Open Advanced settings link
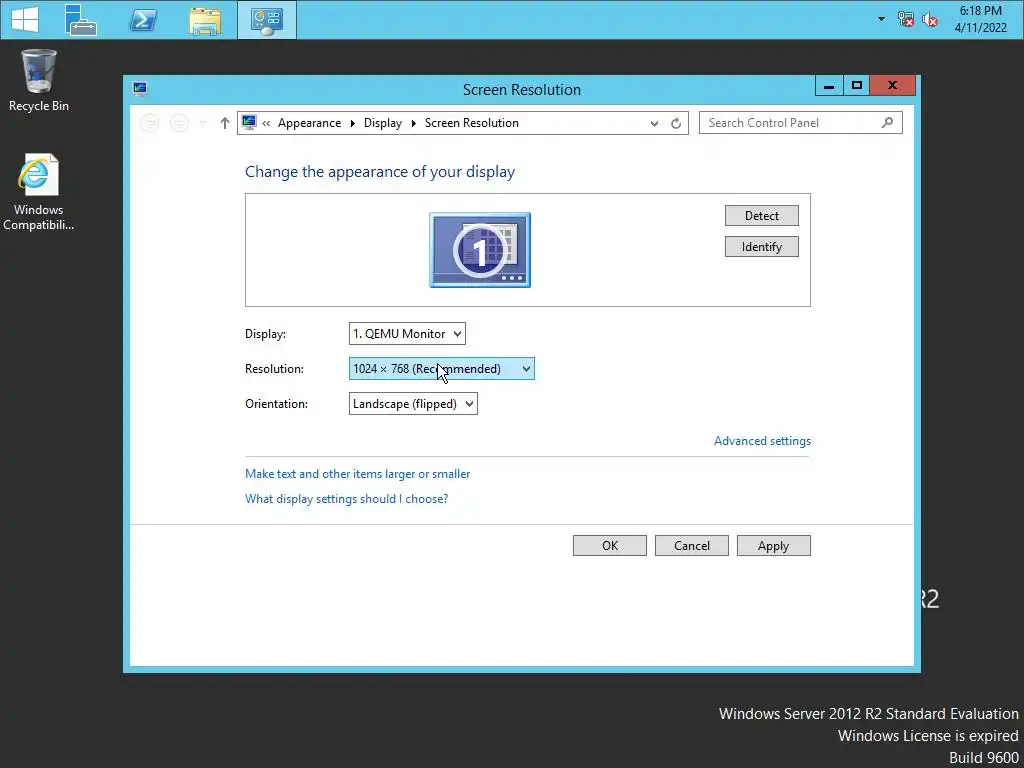Screen dimensions: 1024x768 pos(762,441)
